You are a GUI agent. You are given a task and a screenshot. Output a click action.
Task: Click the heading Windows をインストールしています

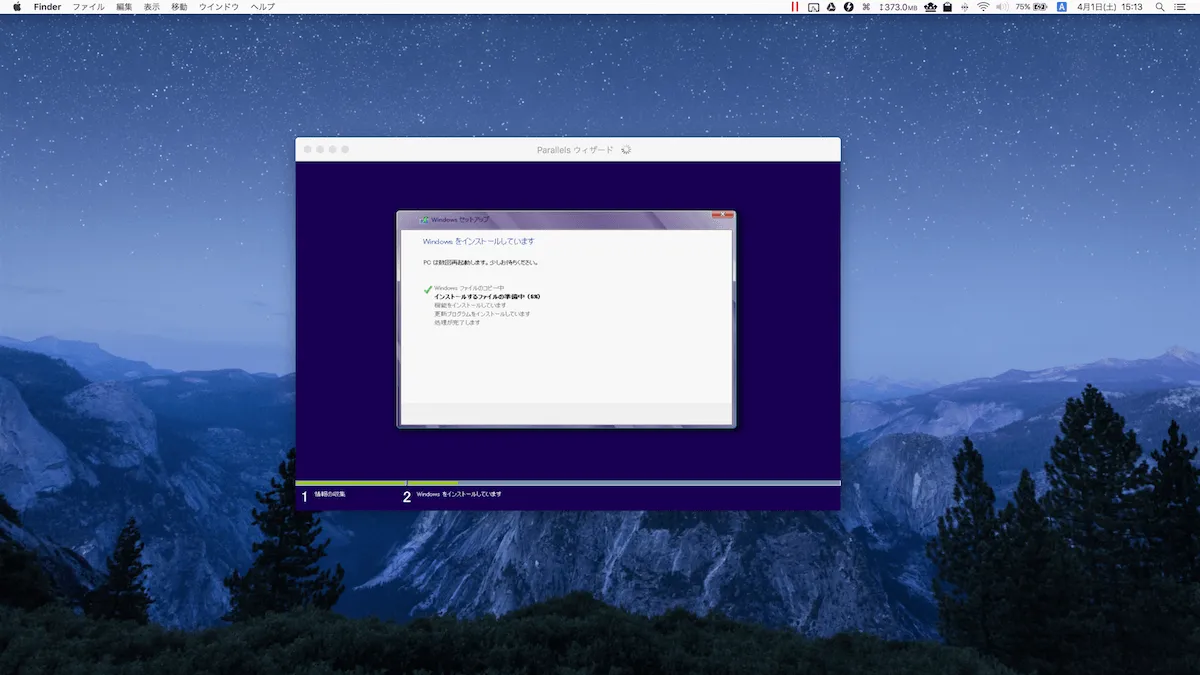point(478,241)
